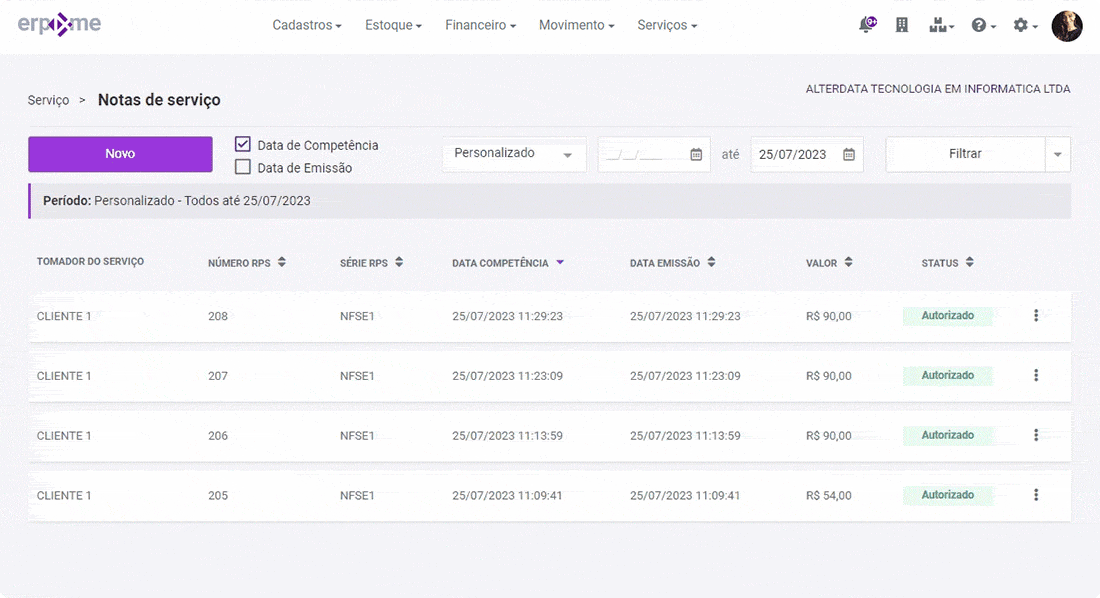
Task: Sort the table by Número RPS
Action: tap(246, 263)
